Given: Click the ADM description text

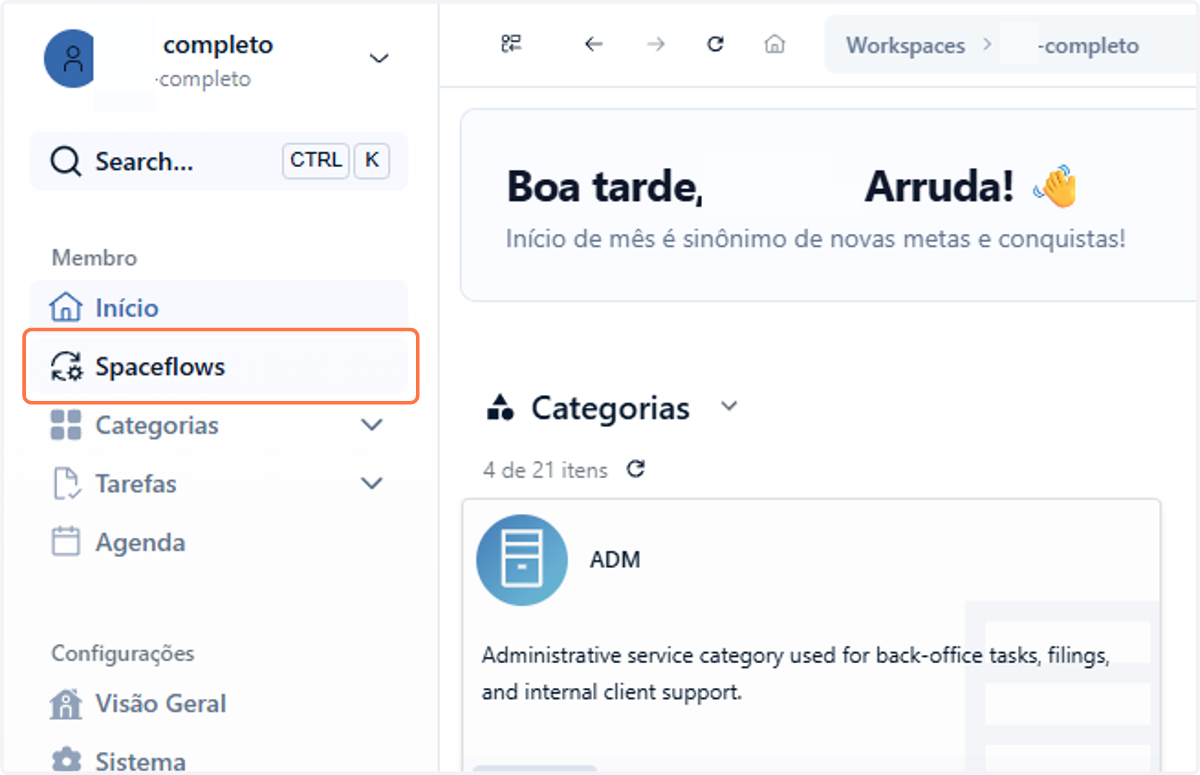Looking at the screenshot, I should [x=796, y=673].
